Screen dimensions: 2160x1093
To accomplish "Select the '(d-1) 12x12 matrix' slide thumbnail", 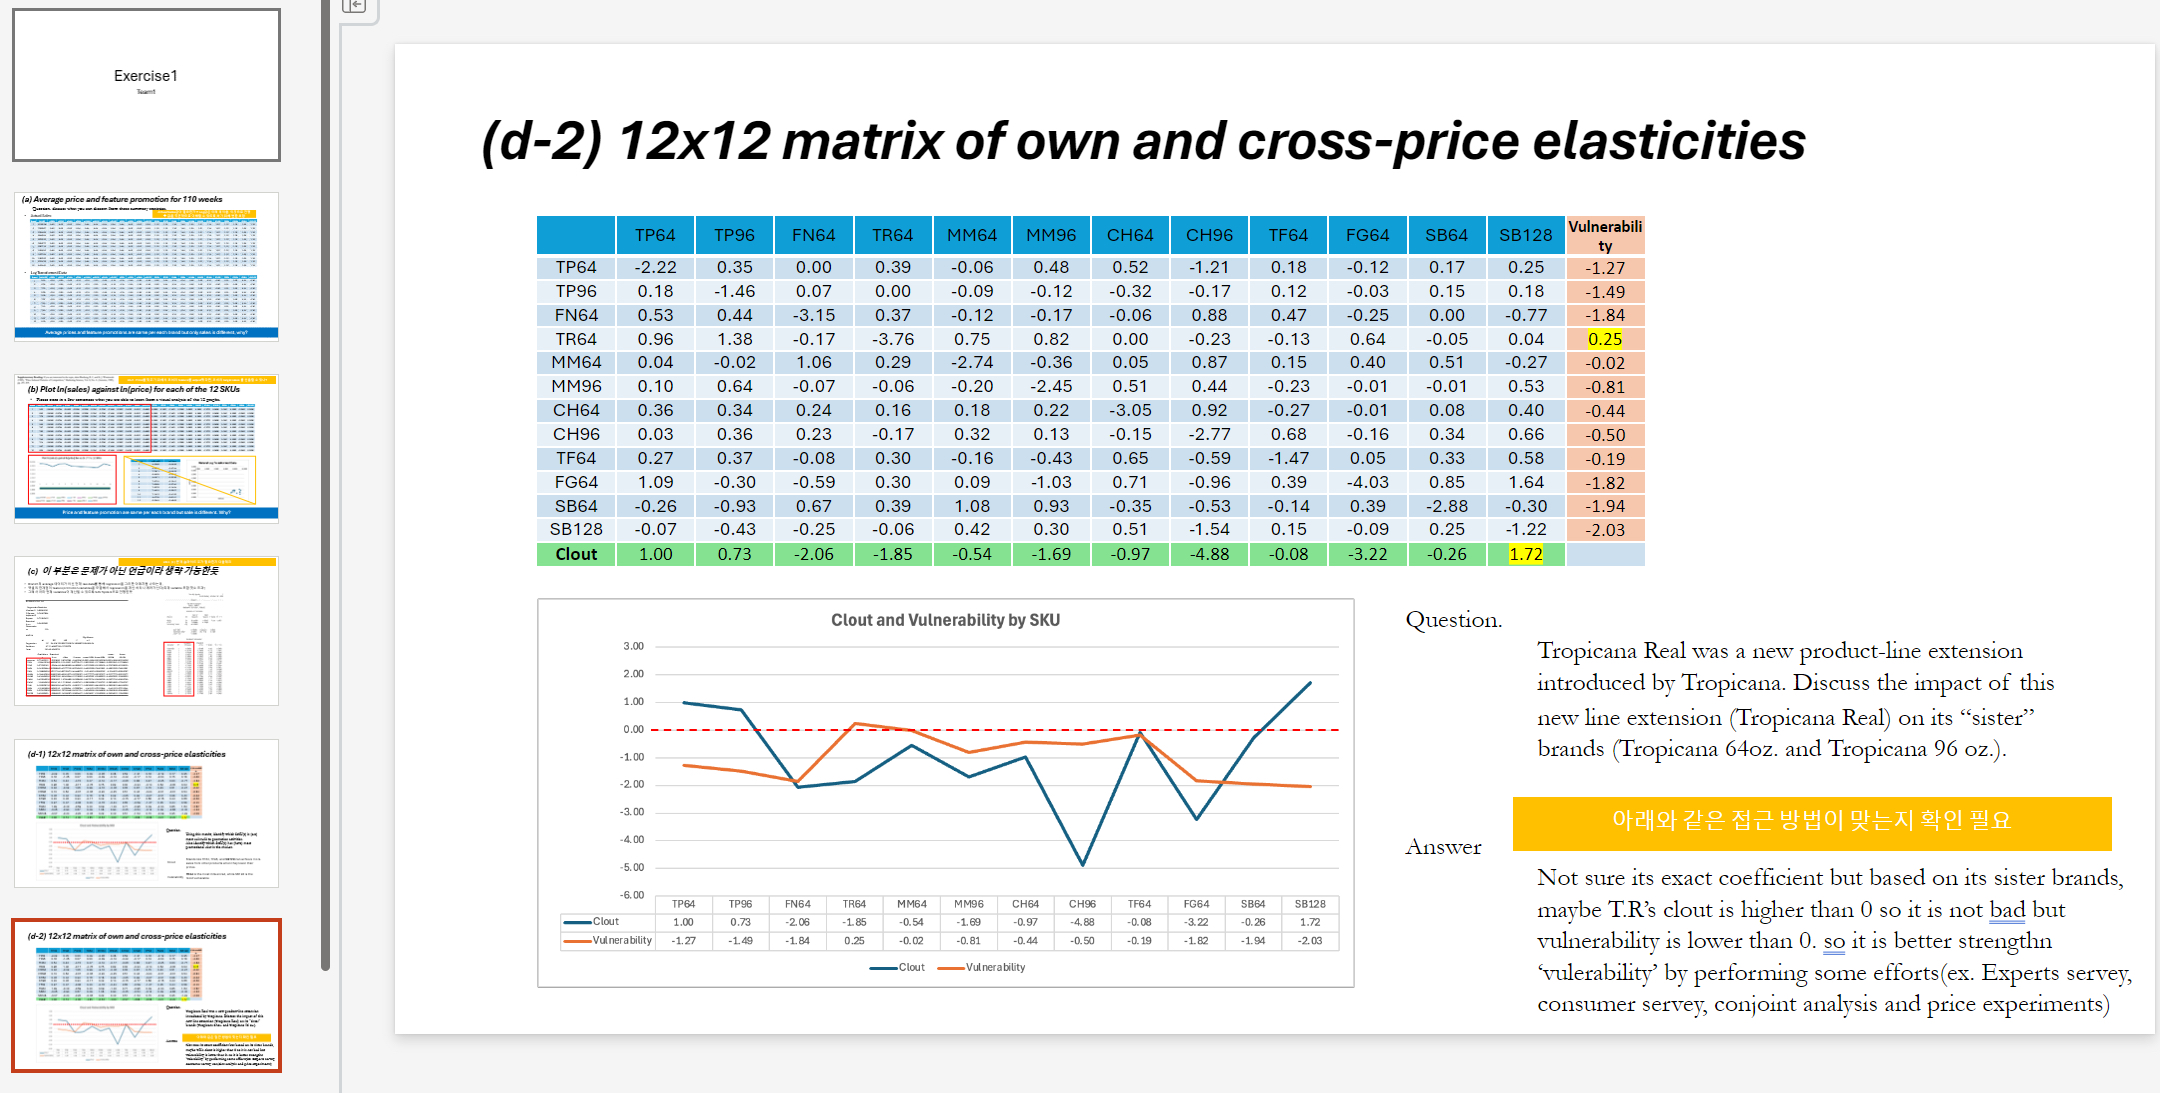I will click(145, 812).
